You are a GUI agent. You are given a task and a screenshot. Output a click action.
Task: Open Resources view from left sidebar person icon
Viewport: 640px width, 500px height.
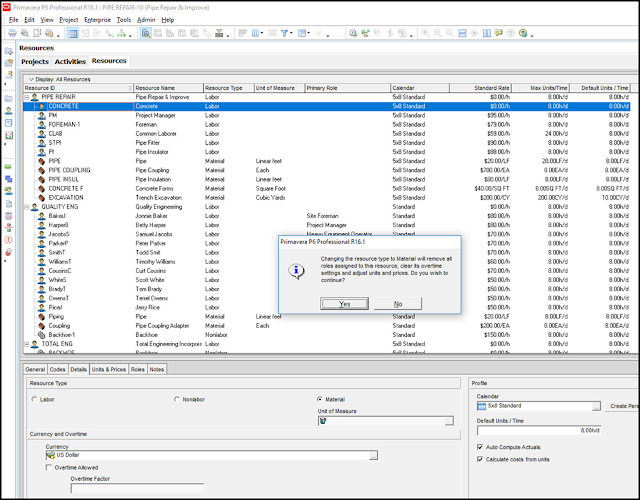pos(9,111)
